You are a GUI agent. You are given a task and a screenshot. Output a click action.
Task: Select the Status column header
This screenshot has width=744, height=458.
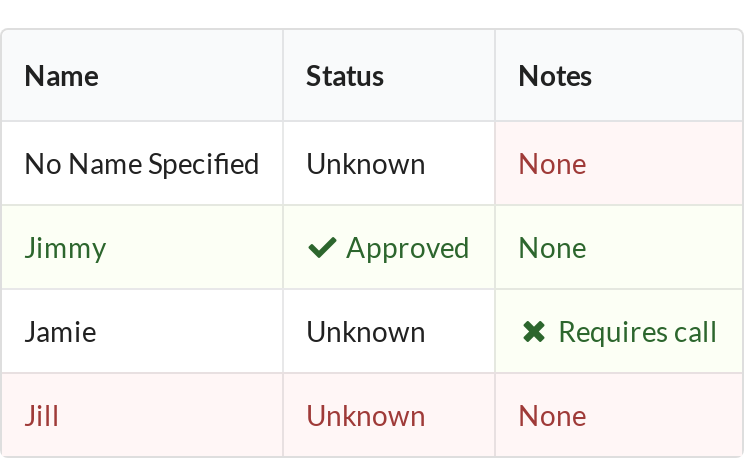345,76
